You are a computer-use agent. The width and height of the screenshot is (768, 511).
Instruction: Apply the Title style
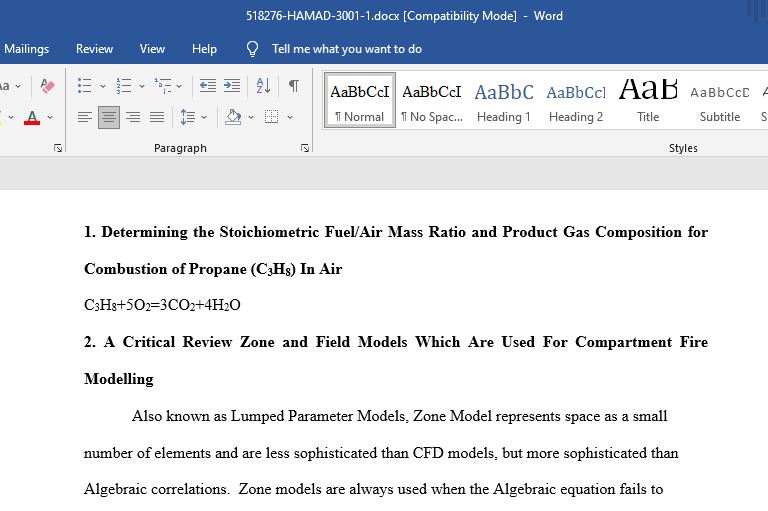pos(648,101)
